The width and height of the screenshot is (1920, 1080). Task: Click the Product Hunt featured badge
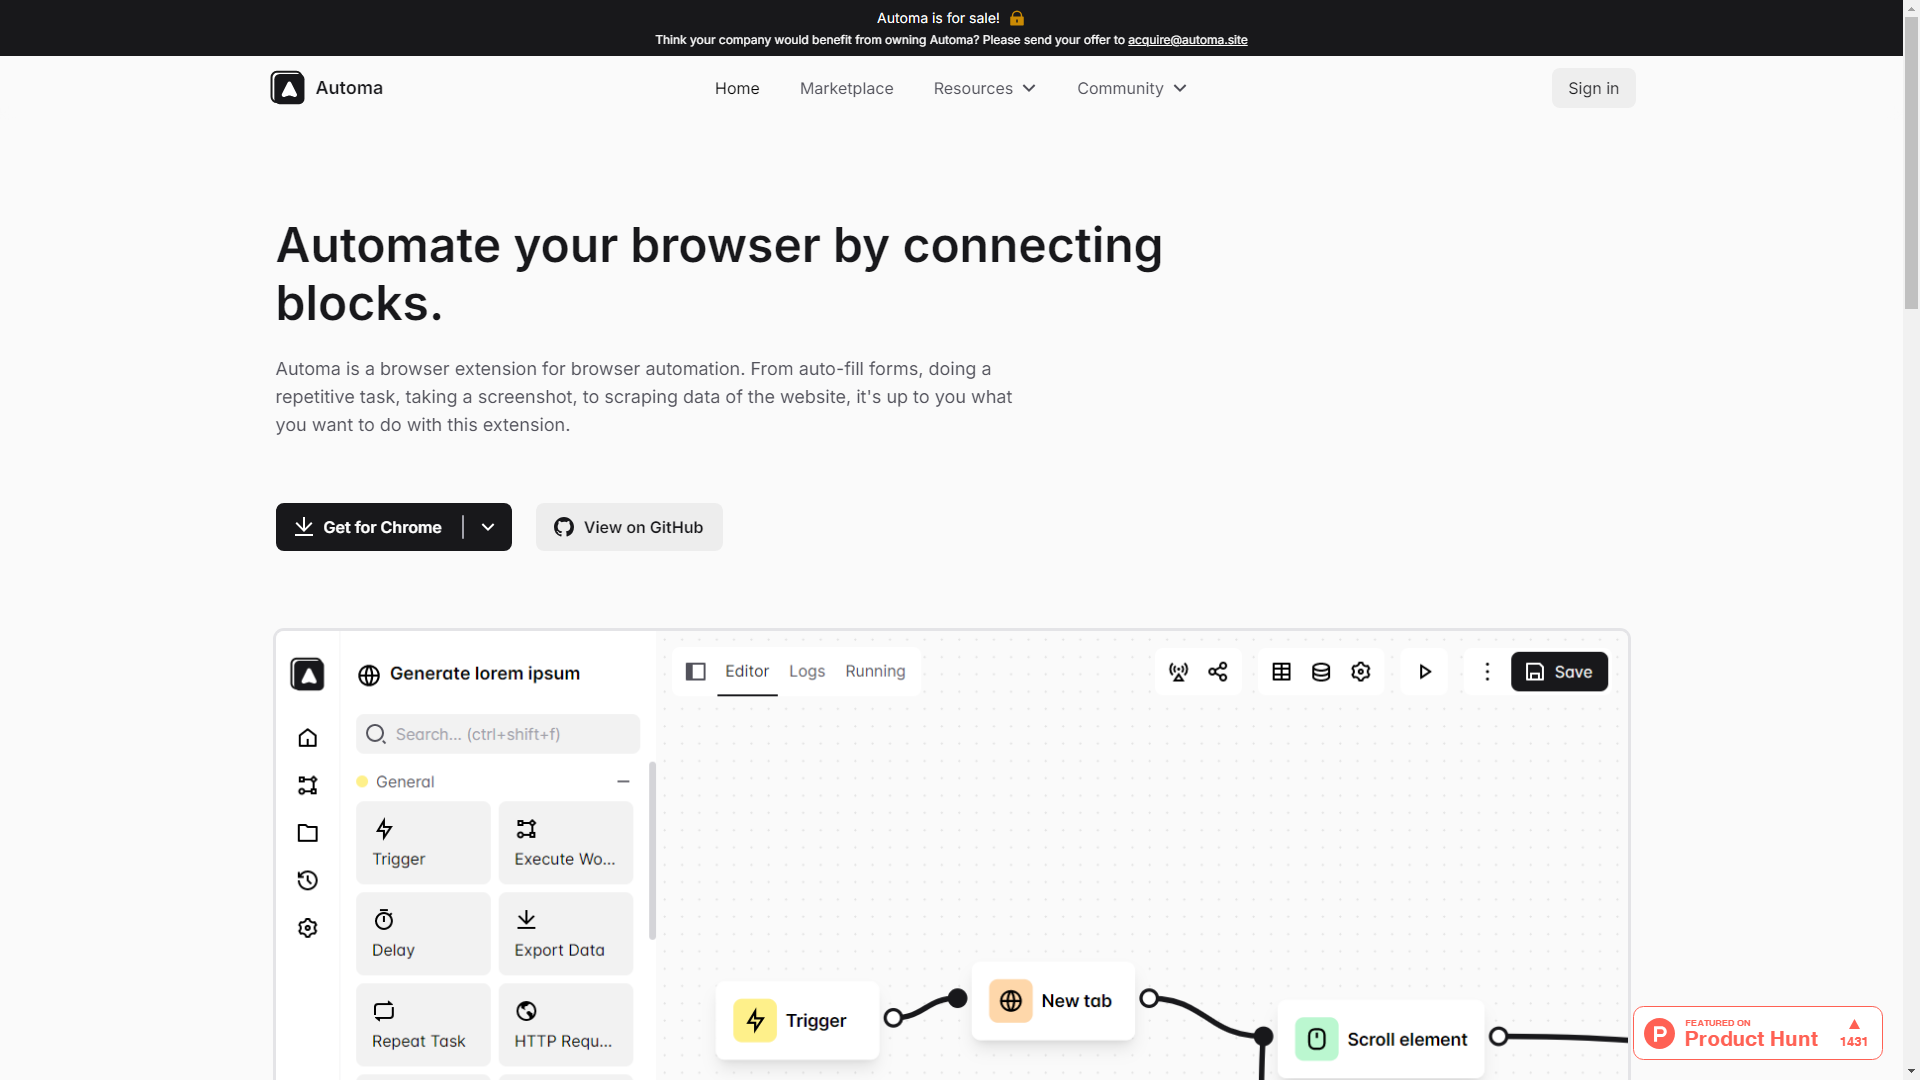(1758, 1033)
